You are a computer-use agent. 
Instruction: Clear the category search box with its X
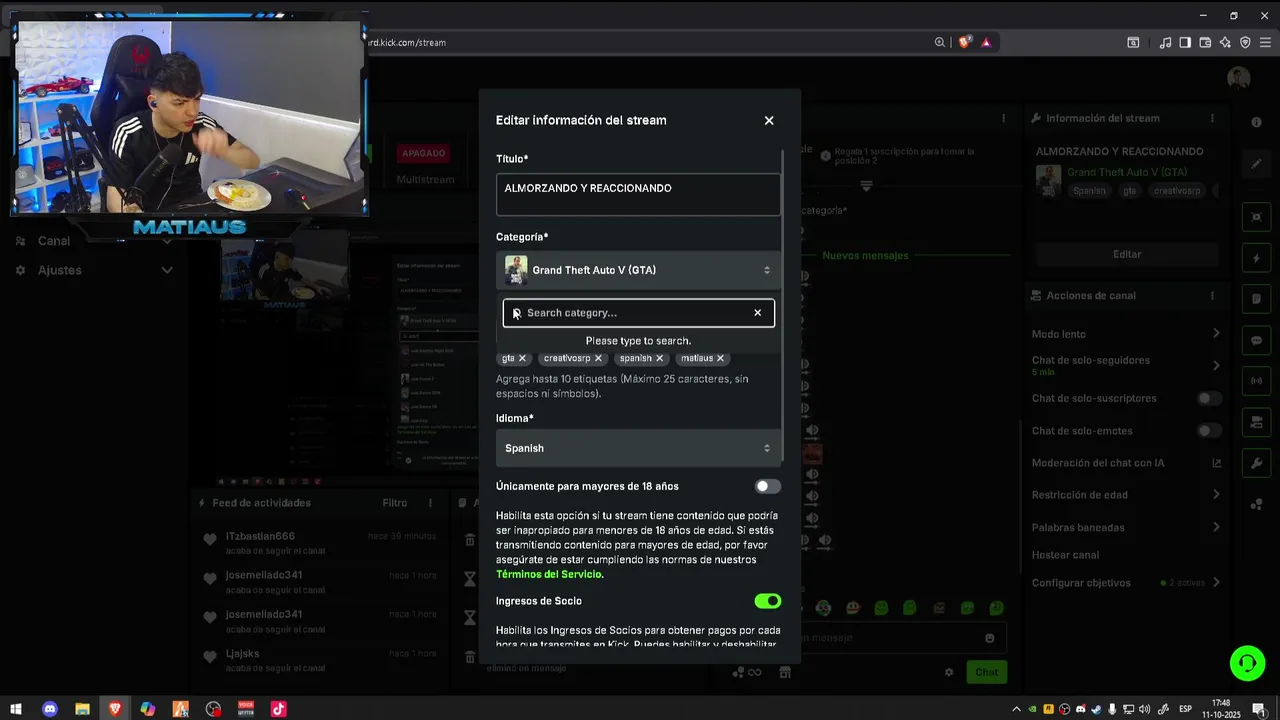tap(758, 313)
